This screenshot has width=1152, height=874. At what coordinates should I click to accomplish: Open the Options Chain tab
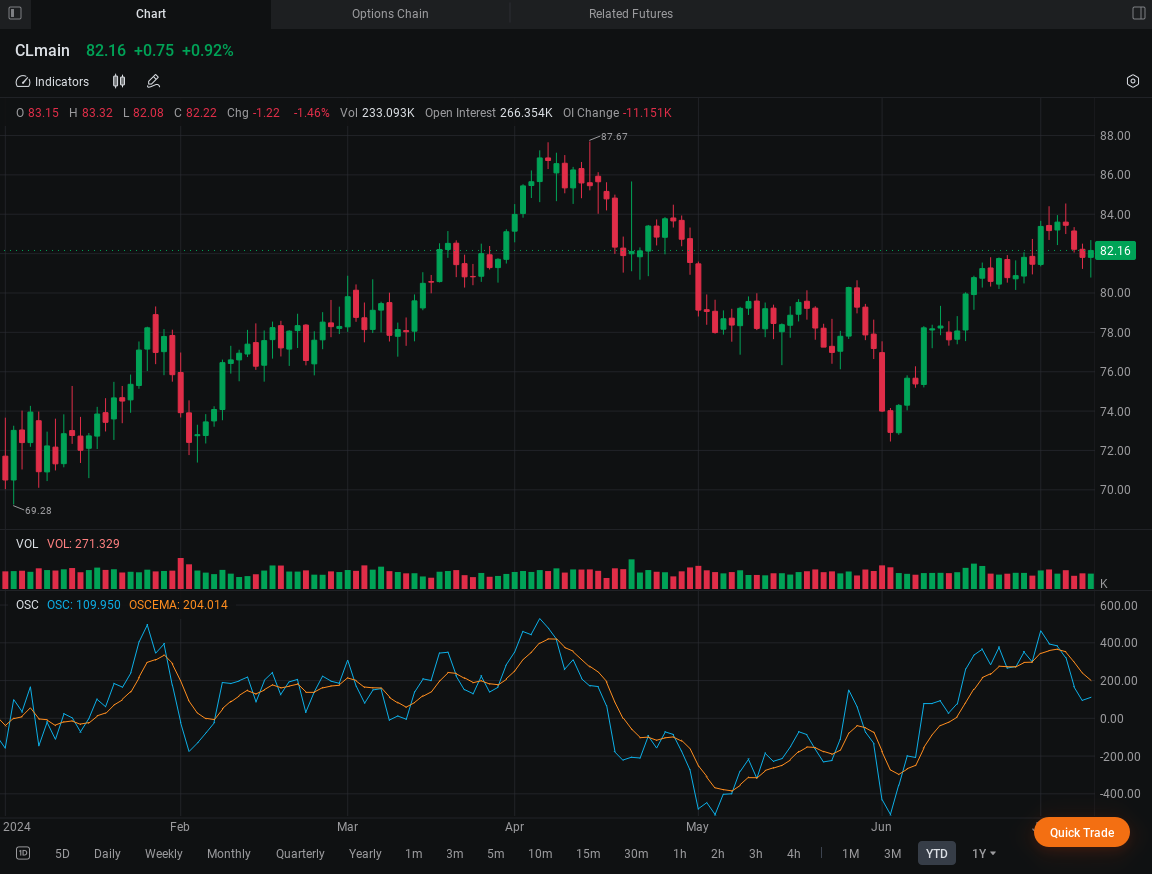pyautogui.click(x=389, y=14)
